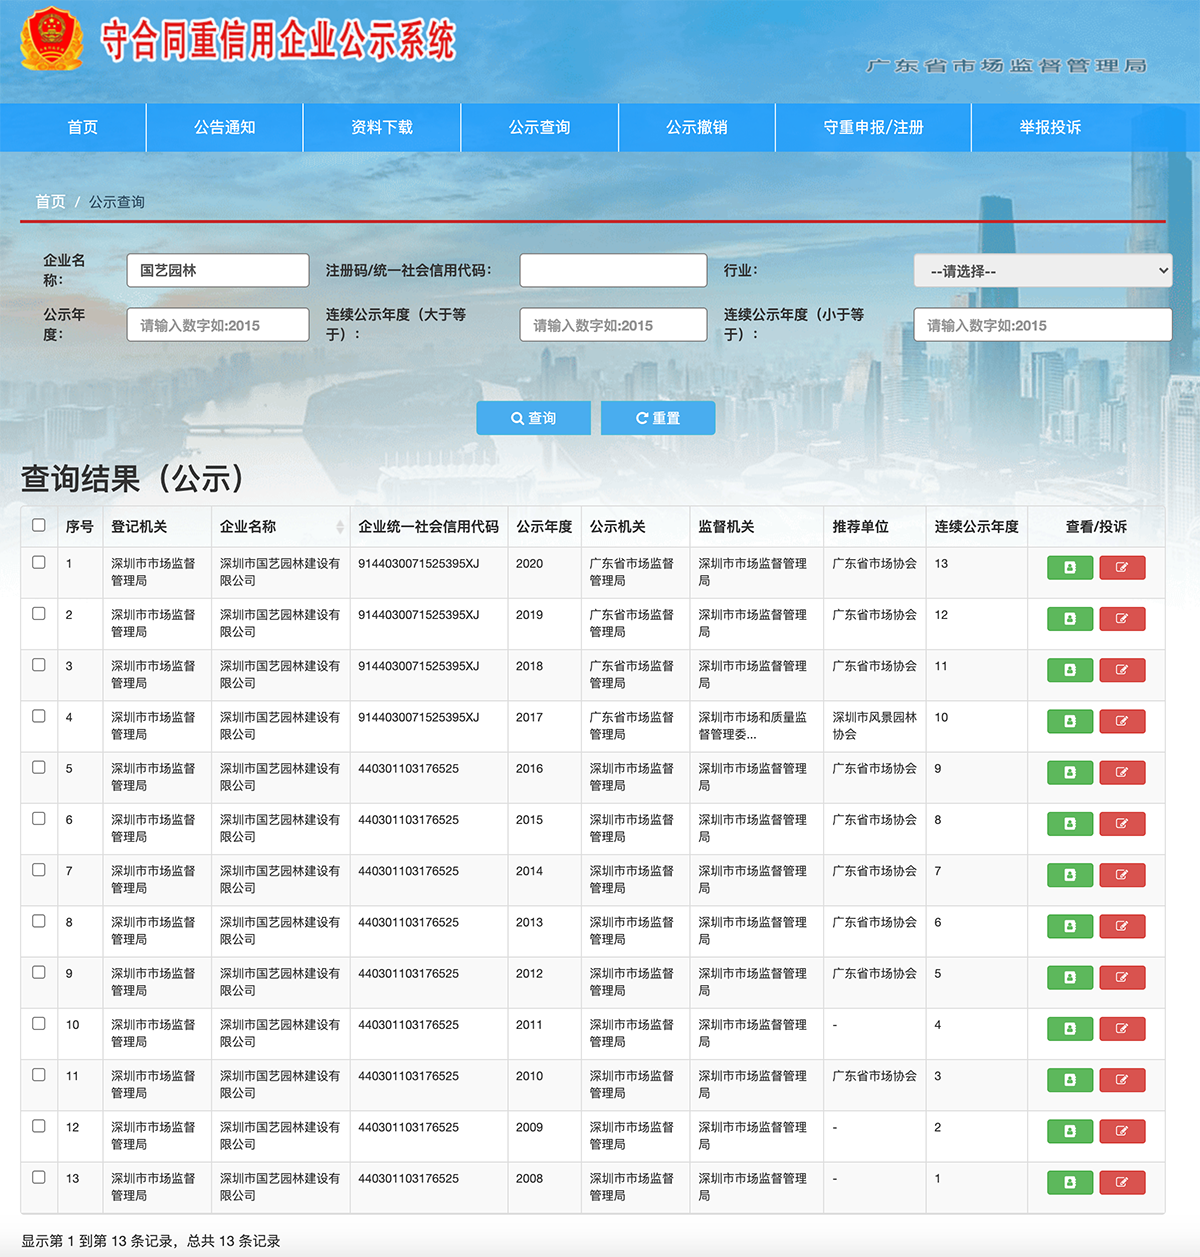Screen dimensions: 1200x1257
Task: Open green view icon for year 2014
Action: [1070, 875]
